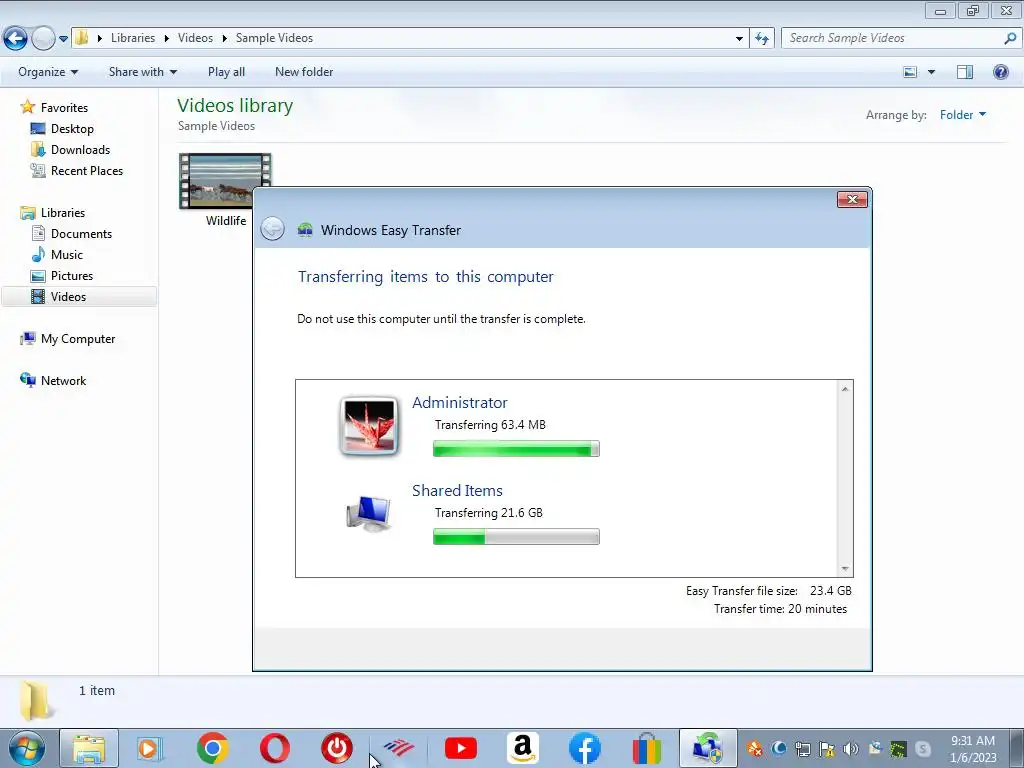Screen dimensions: 1024x768
Task: Click the change view icon
Action: (910, 72)
